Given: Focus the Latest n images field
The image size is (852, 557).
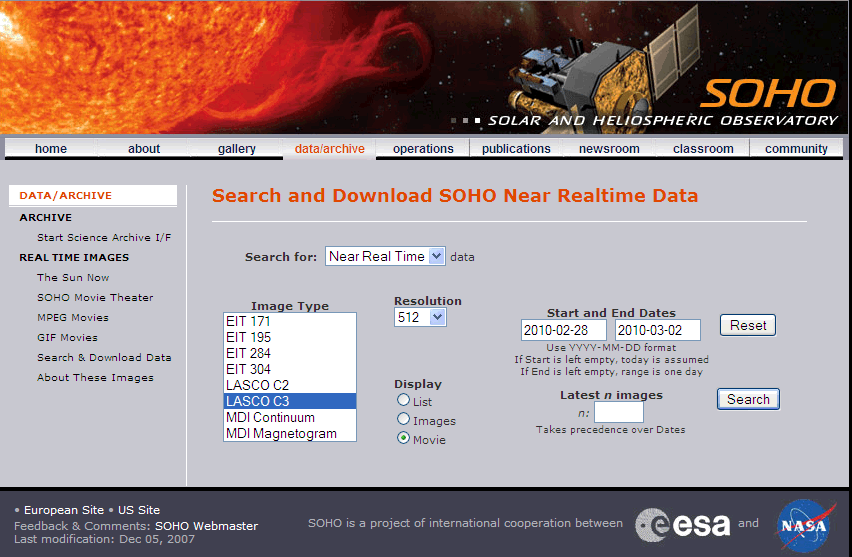Looking at the screenshot, I should (x=618, y=412).
